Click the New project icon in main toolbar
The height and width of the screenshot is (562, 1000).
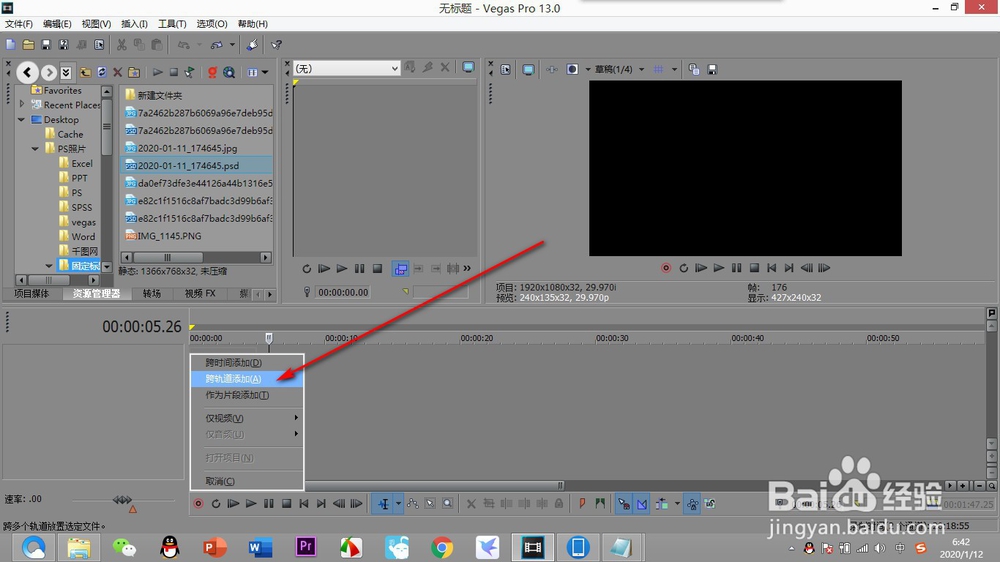(11, 45)
